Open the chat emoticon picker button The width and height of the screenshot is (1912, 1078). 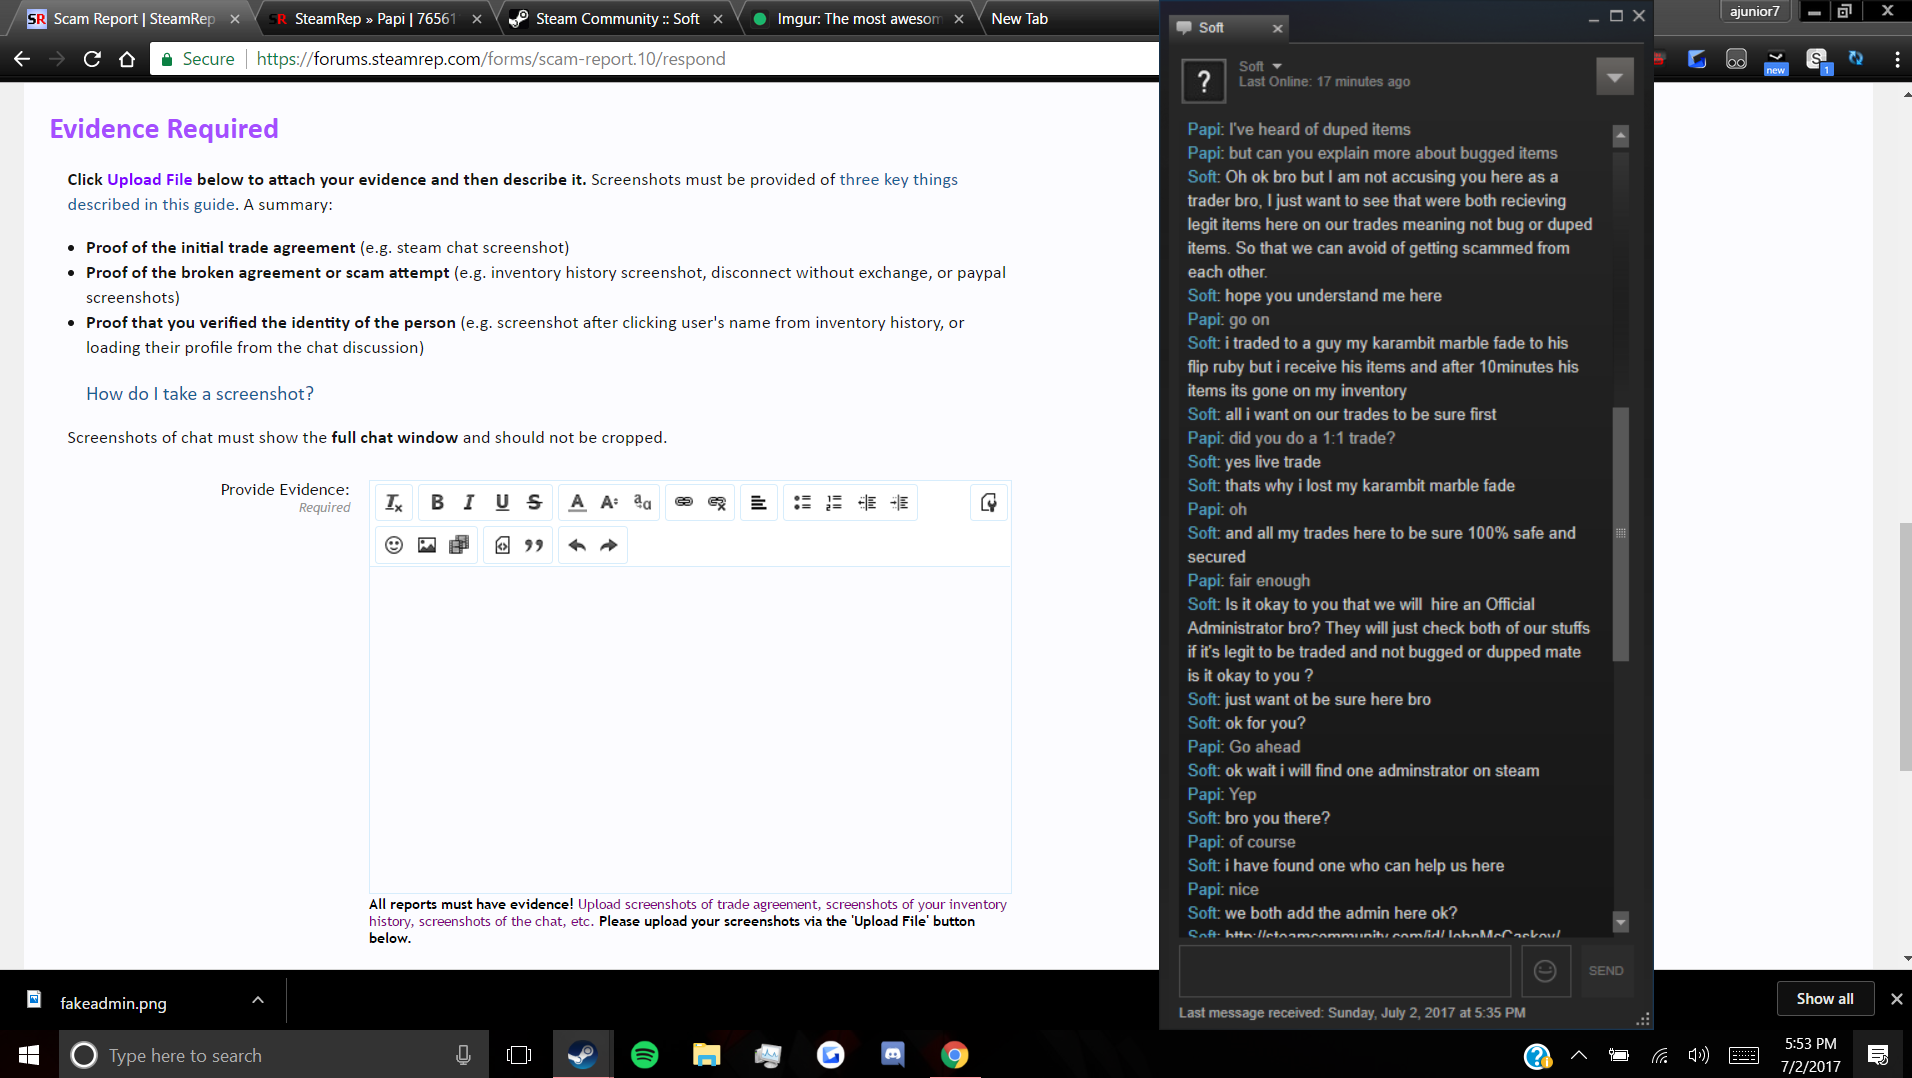click(x=1545, y=970)
